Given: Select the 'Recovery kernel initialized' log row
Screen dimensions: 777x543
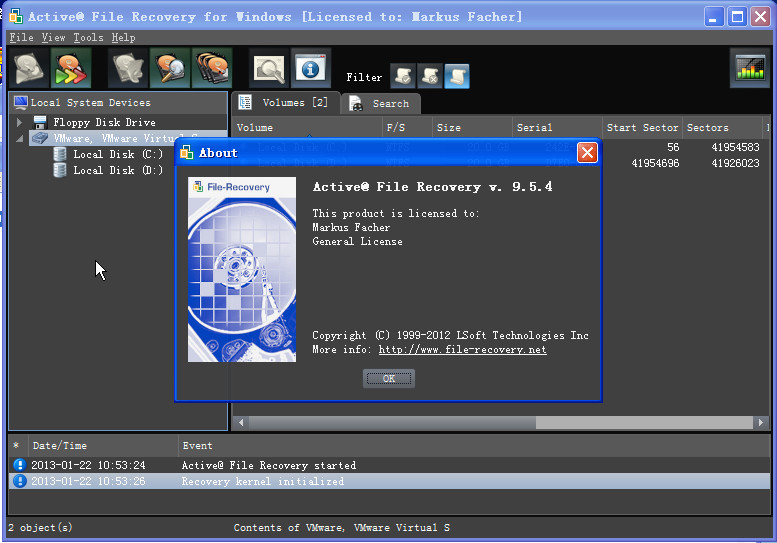Looking at the screenshot, I should [389, 481].
